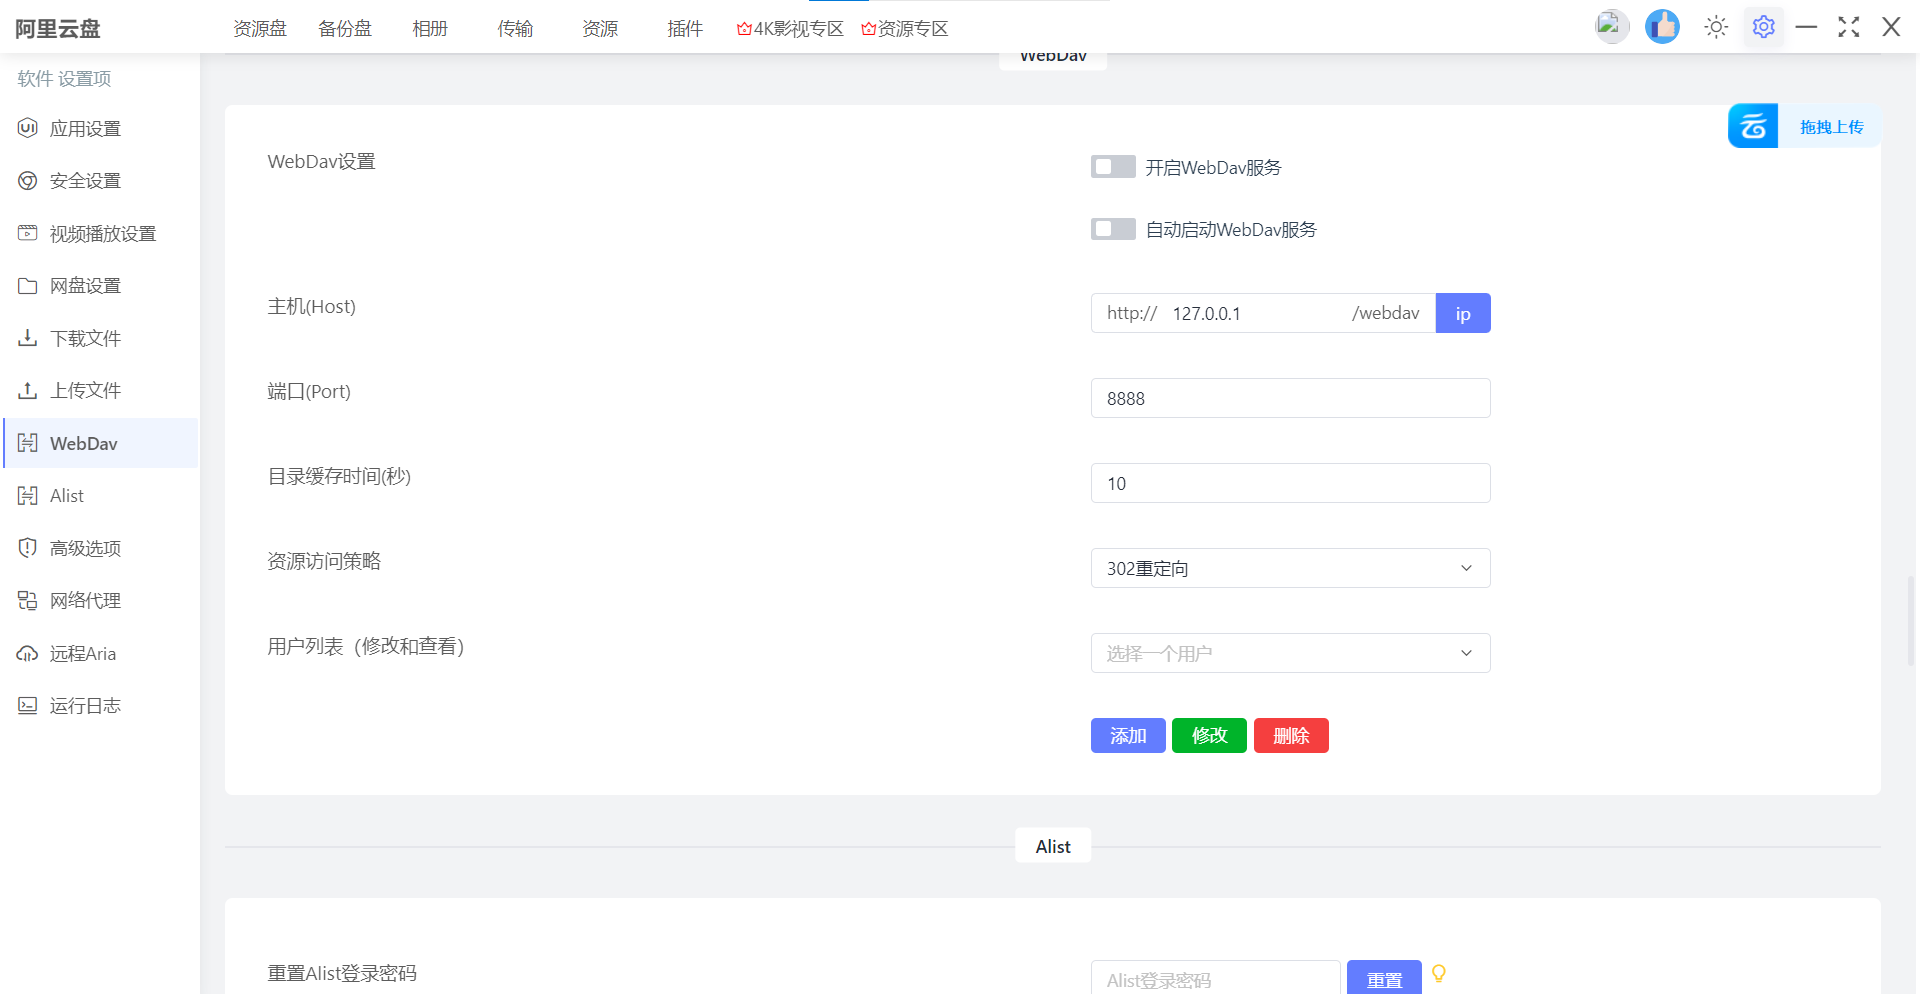The height and width of the screenshot is (994, 1920).
Task: Click the Port field showing 8888
Action: [x=1290, y=398]
